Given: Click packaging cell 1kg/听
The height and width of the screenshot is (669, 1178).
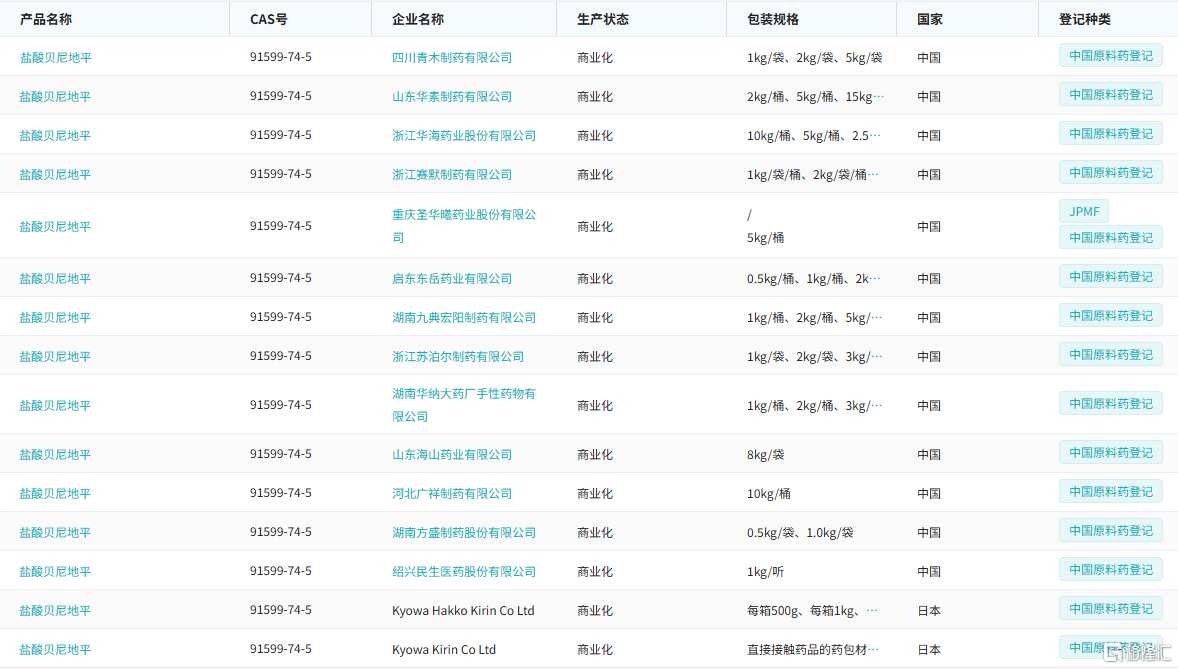Looking at the screenshot, I should pyautogui.click(x=766, y=572).
